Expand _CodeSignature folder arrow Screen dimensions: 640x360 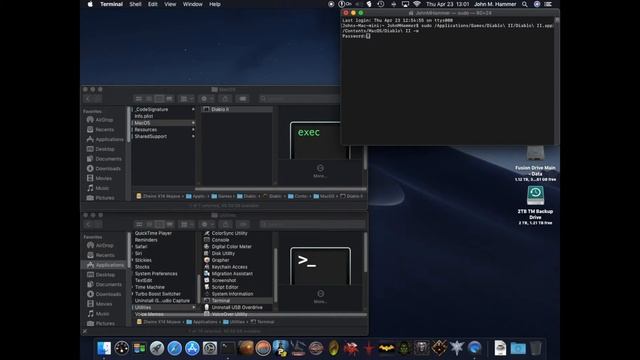coord(193,109)
